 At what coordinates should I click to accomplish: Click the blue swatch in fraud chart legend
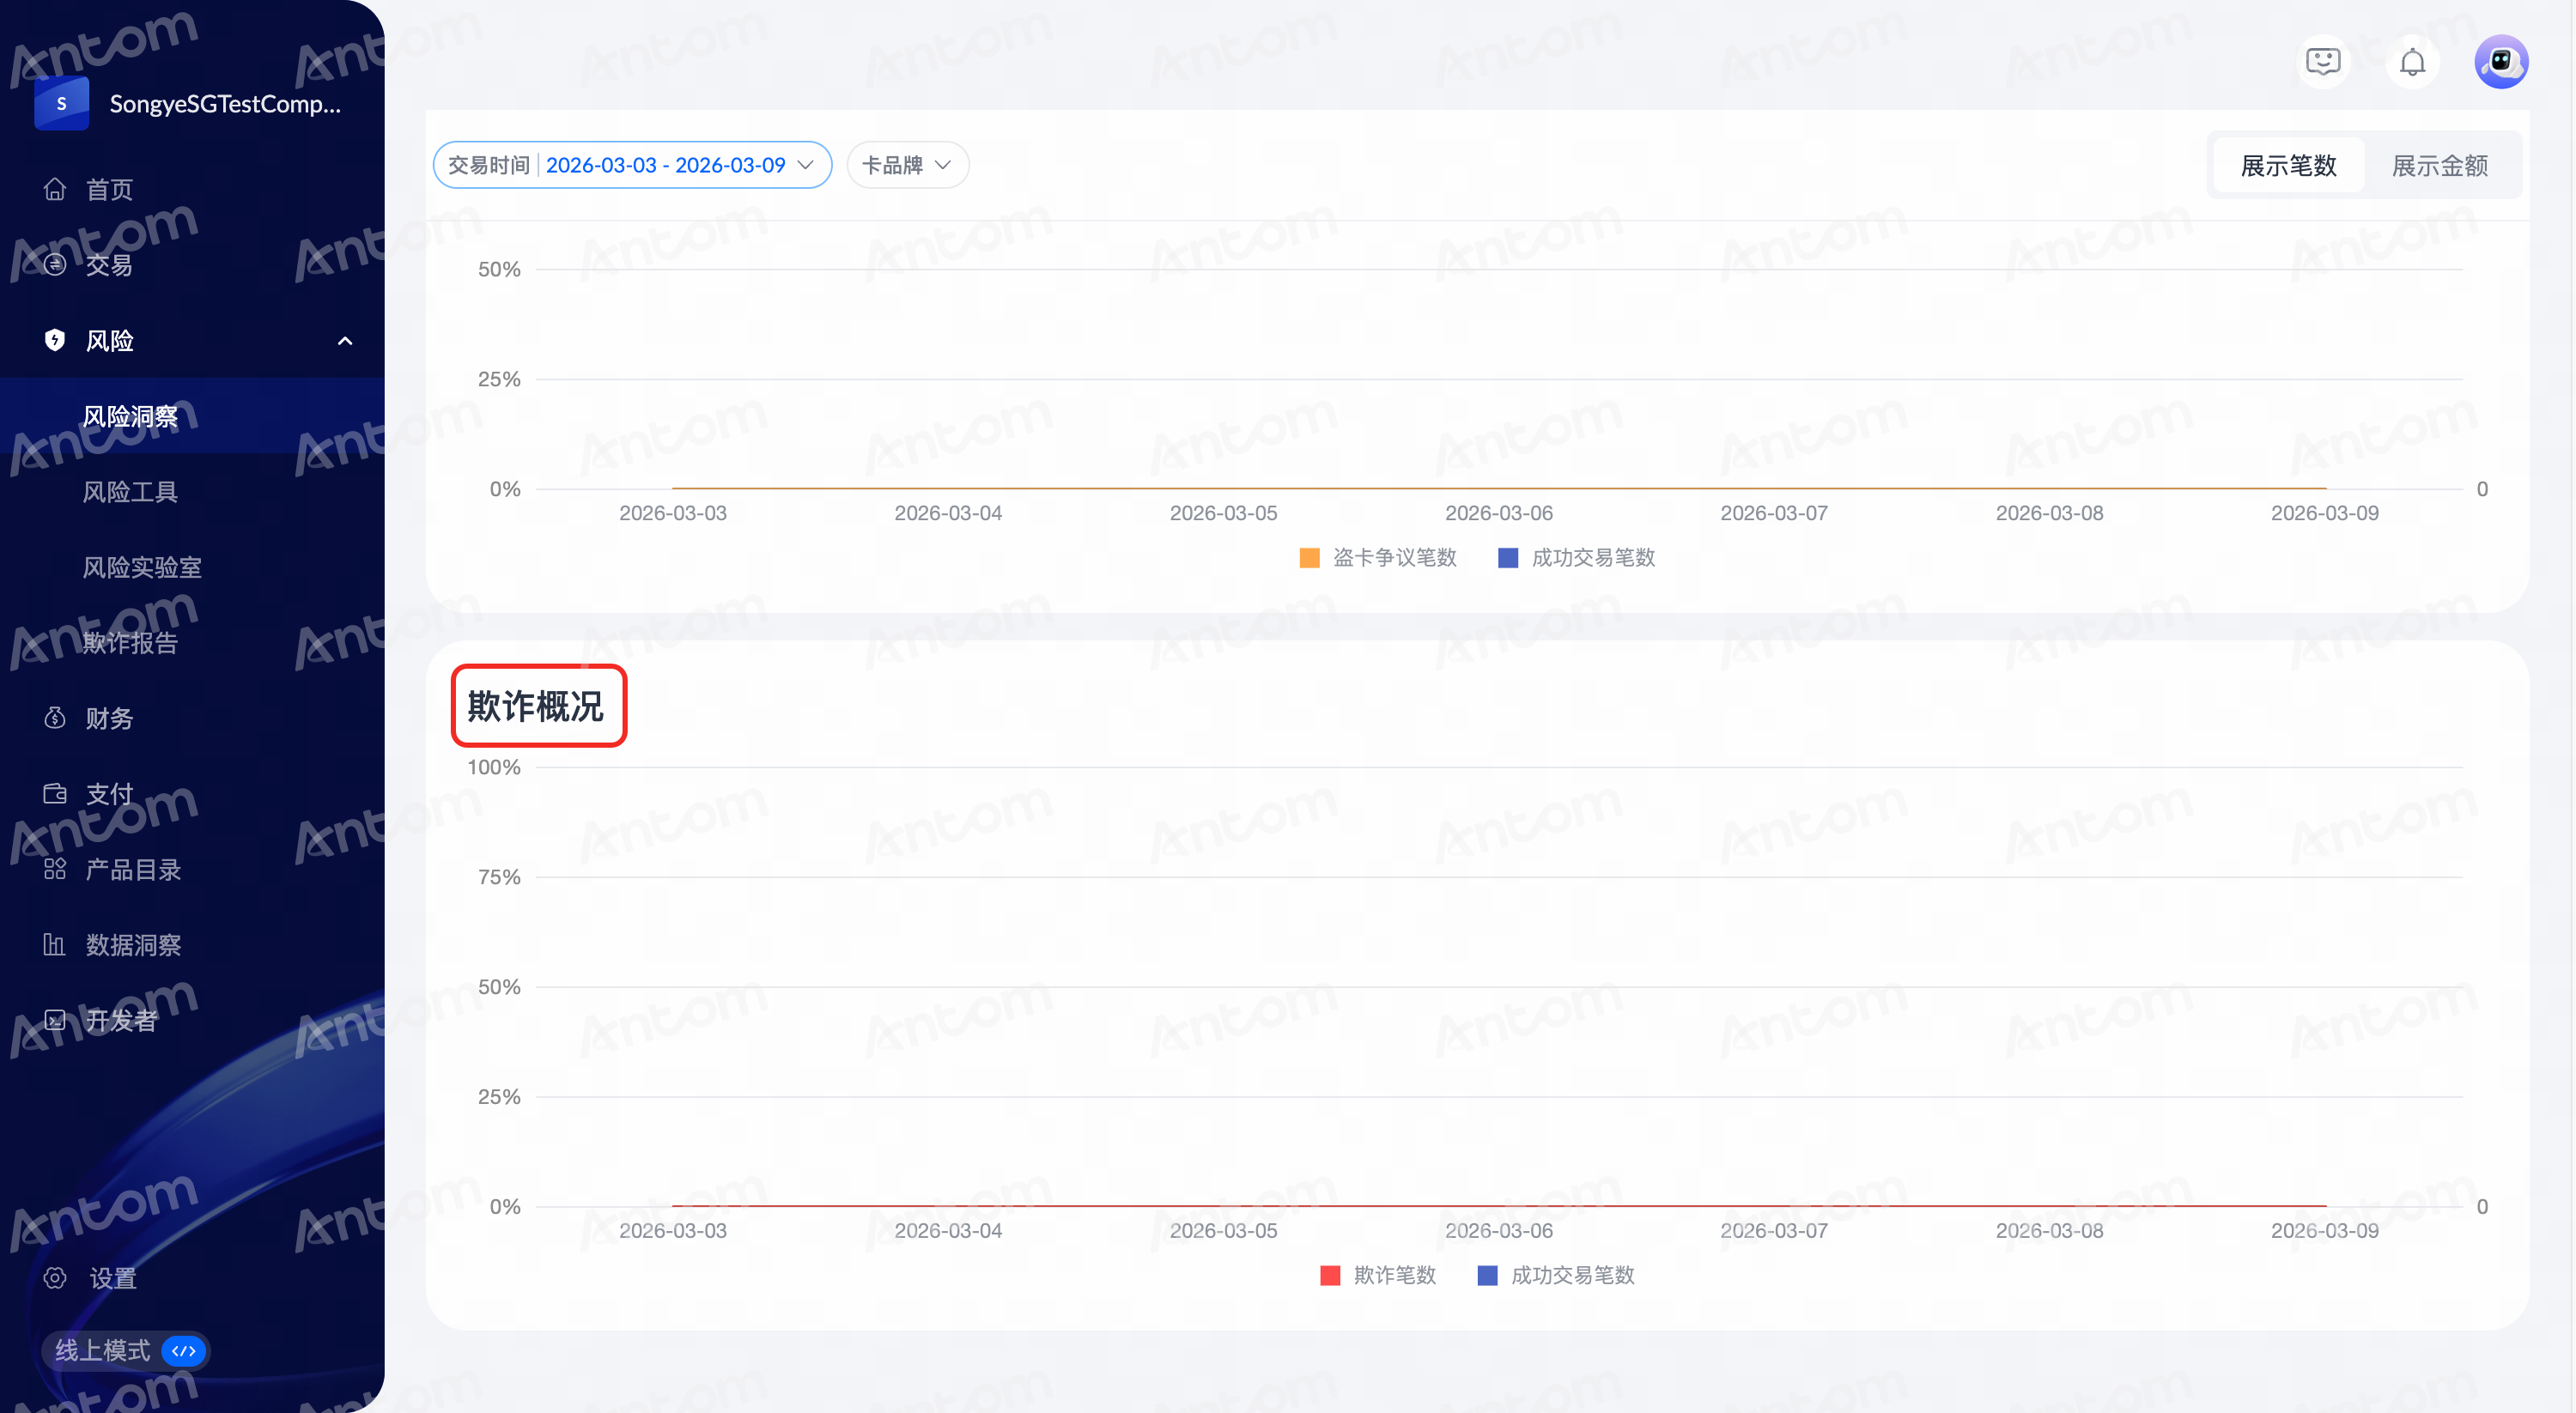point(1487,1275)
